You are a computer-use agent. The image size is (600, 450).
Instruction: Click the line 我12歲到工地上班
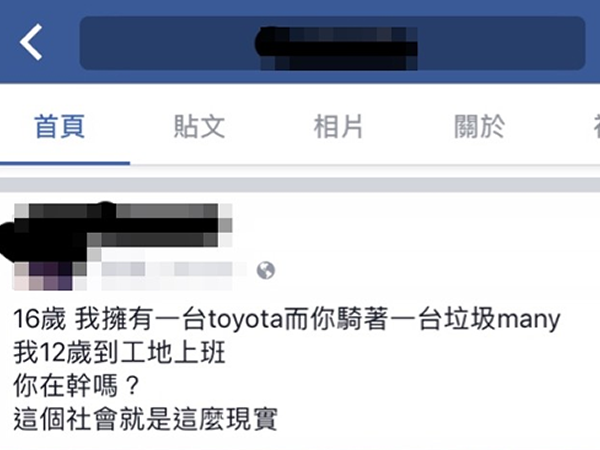point(119,352)
